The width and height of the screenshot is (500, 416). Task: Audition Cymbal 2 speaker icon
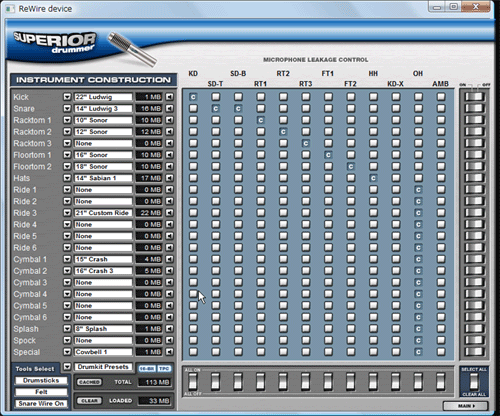coord(170,271)
